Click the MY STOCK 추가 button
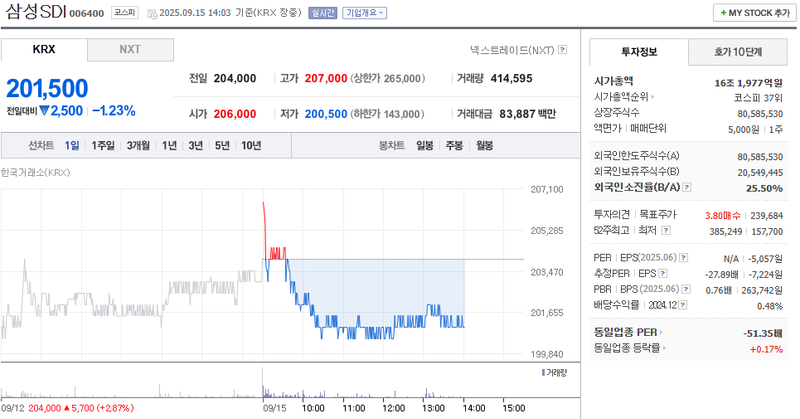This screenshot has height=419, width=800. [755, 13]
